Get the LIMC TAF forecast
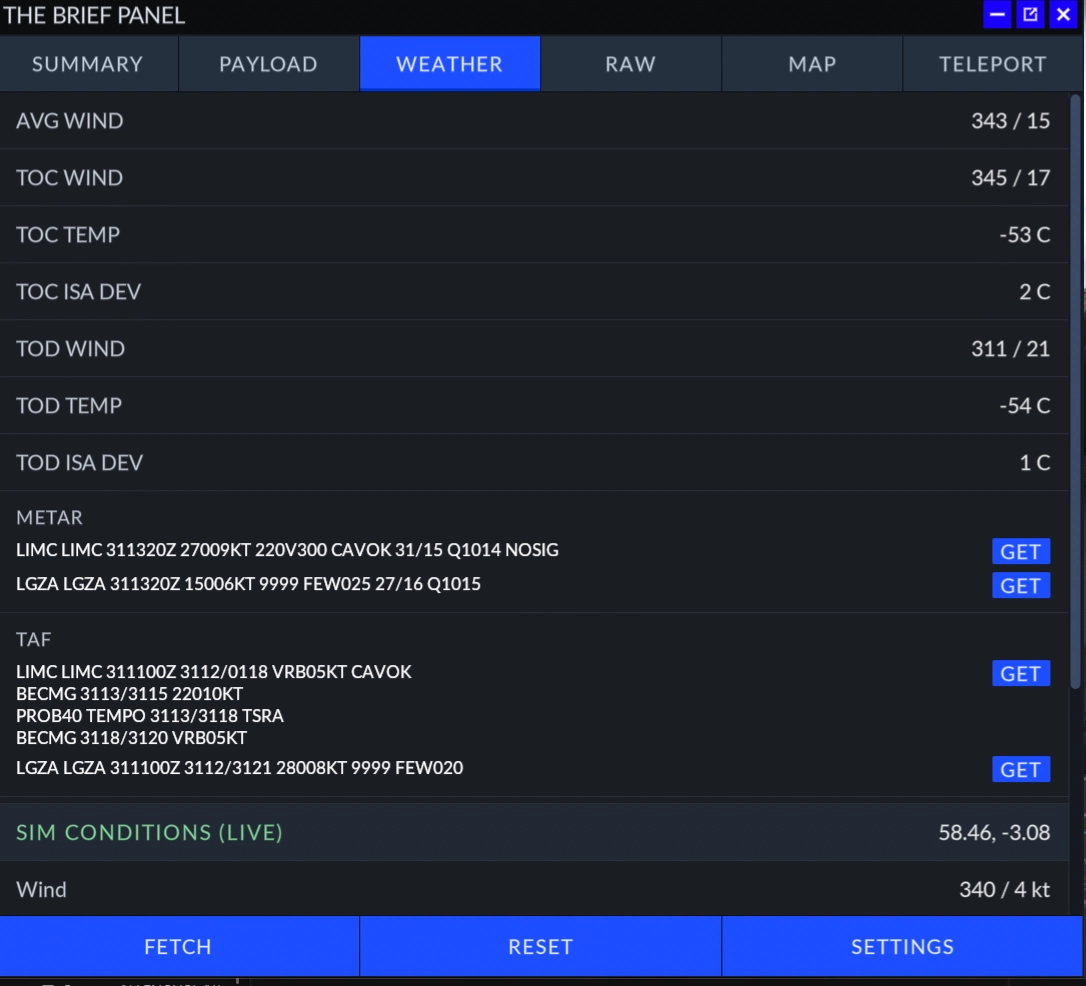 click(1021, 673)
